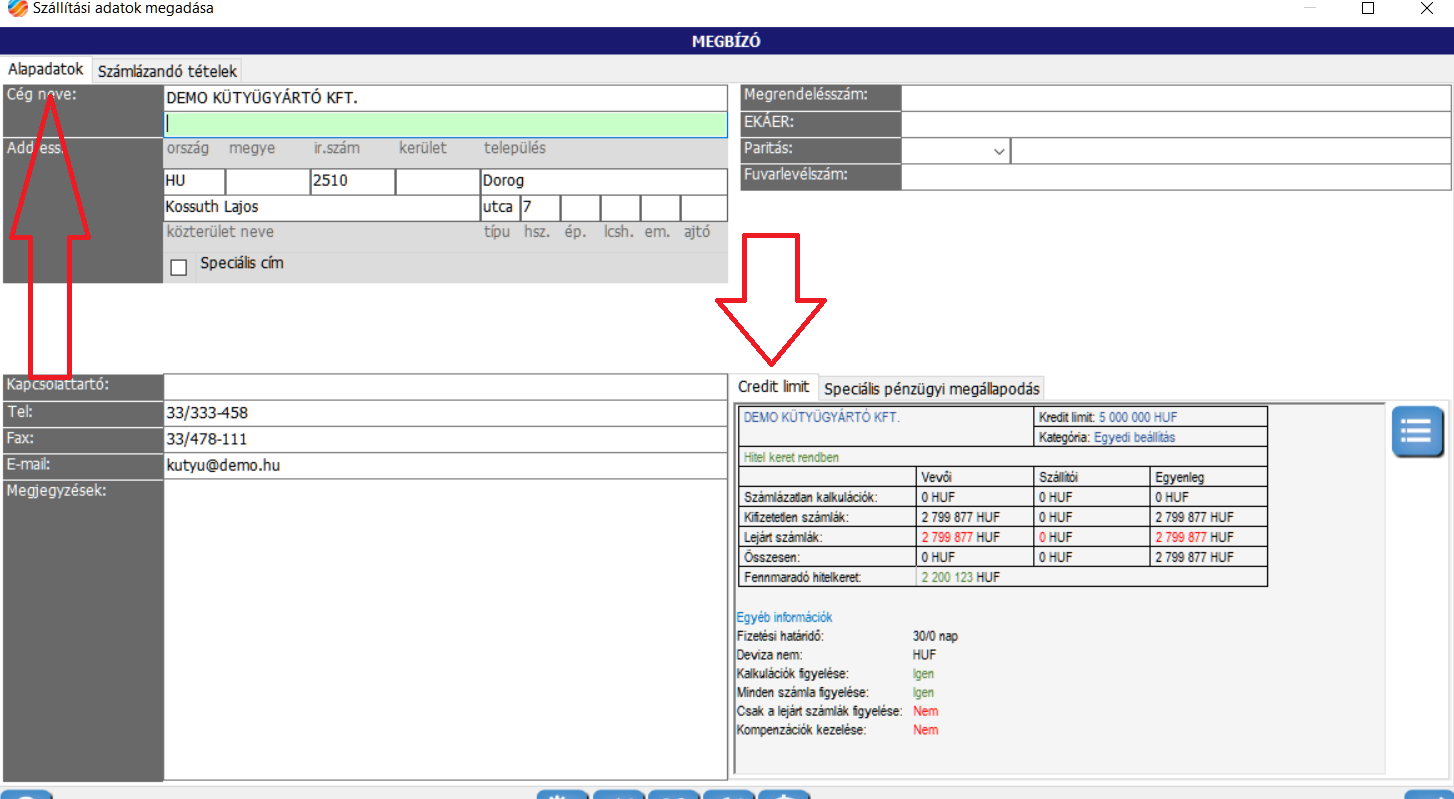Click Kredit limit: 5 000 000 HUF text
Image resolution: width=1454 pixels, height=799 pixels.
[1110, 417]
